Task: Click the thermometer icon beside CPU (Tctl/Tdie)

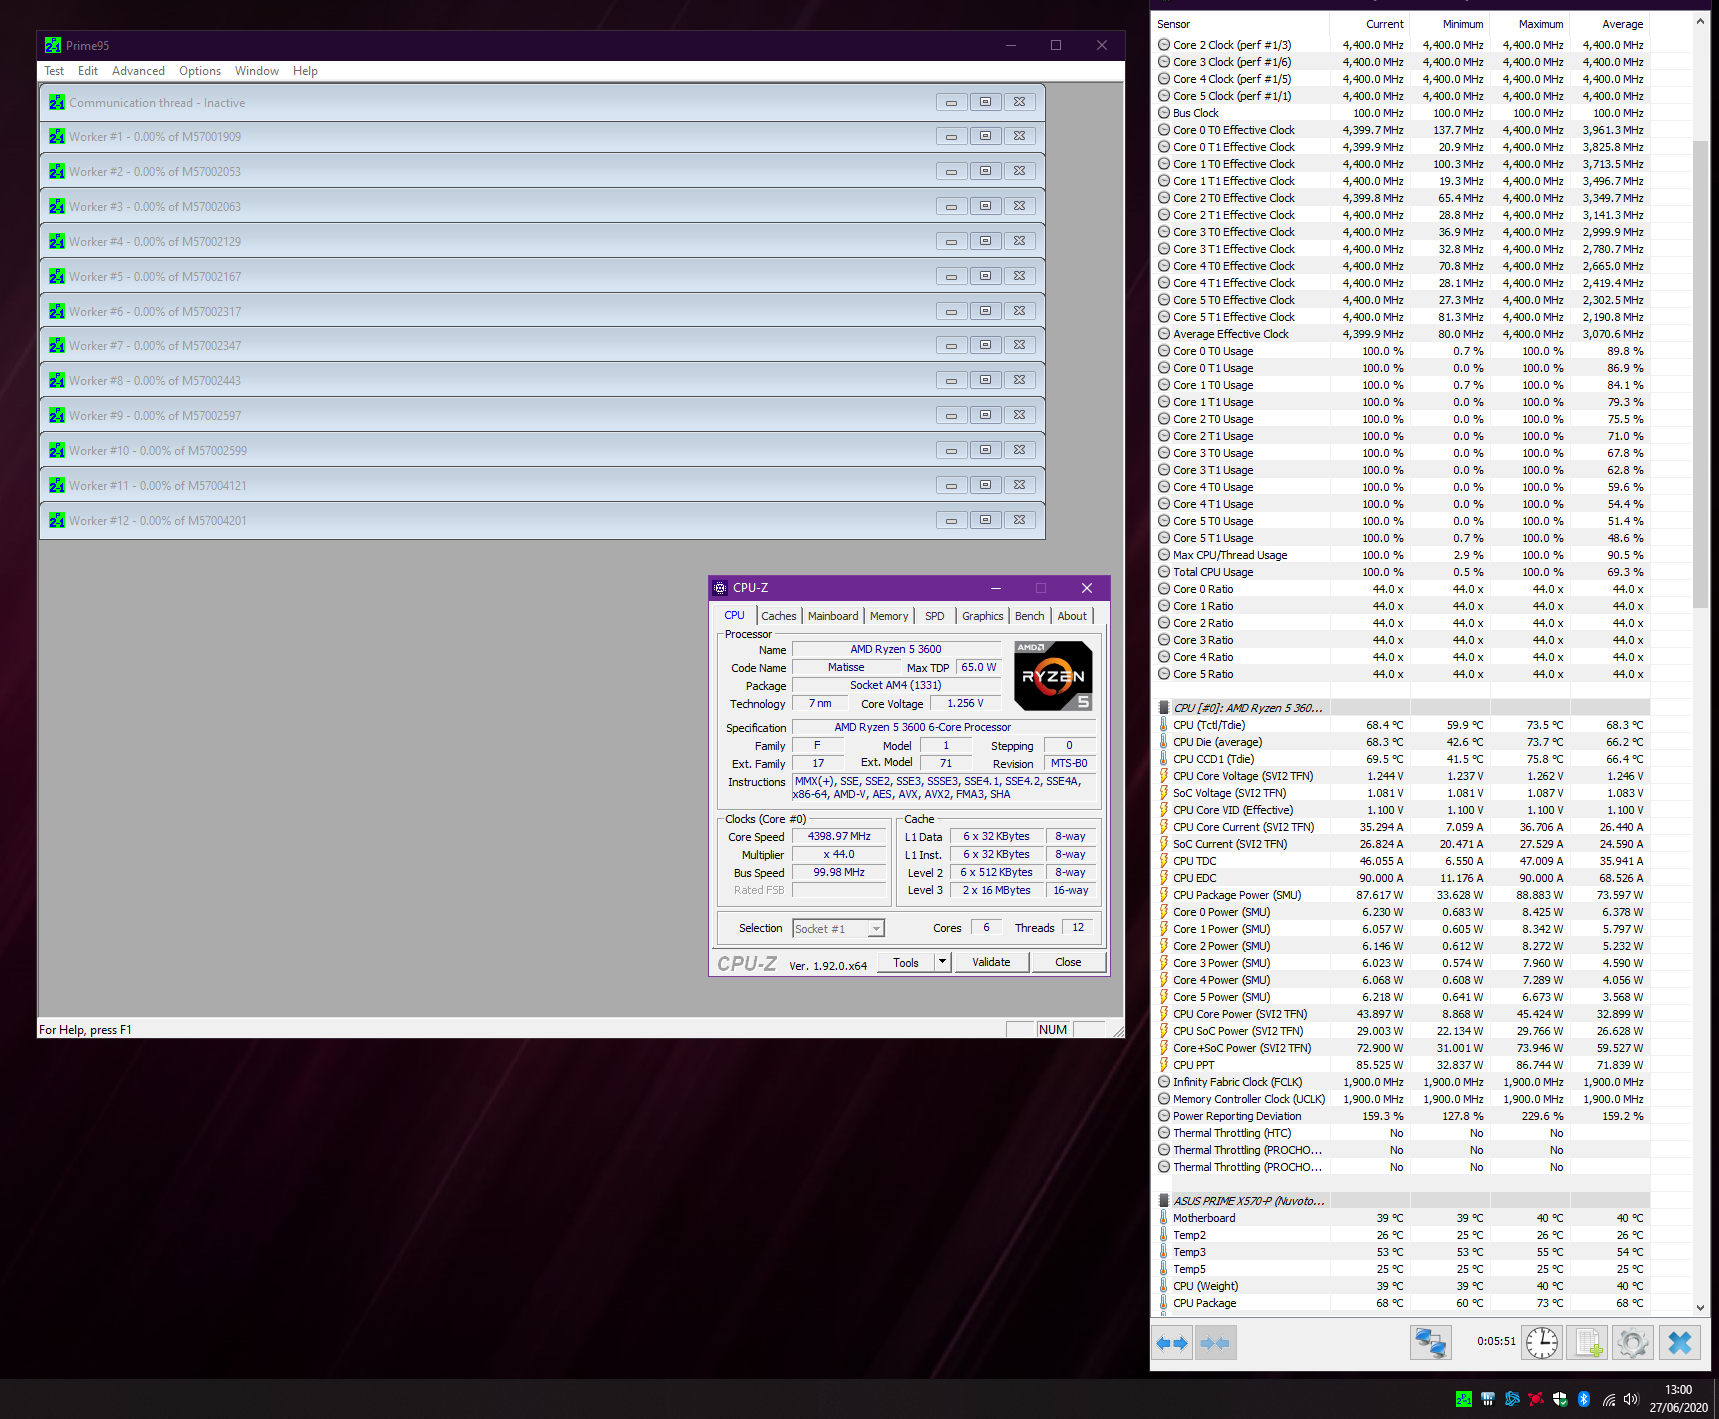Action: pyautogui.click(x=1163, y=725)
